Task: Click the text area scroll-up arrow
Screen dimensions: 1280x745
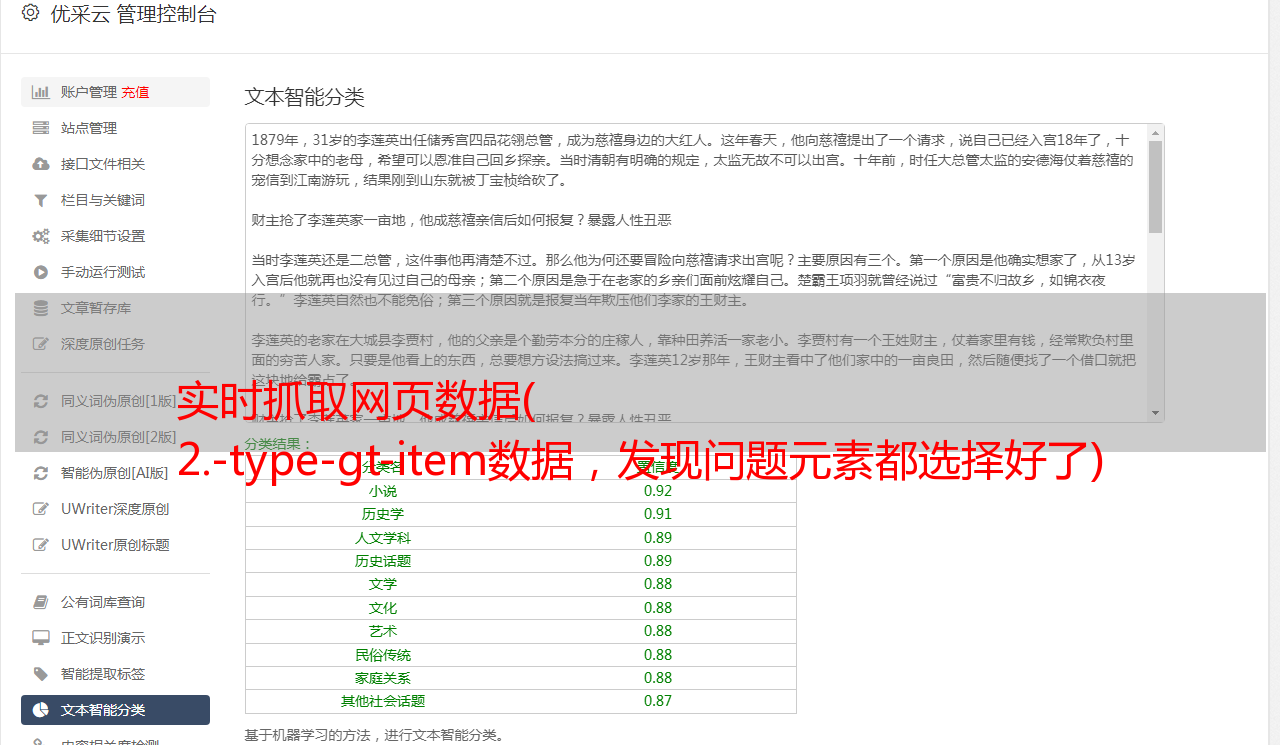Action: 1156,132
